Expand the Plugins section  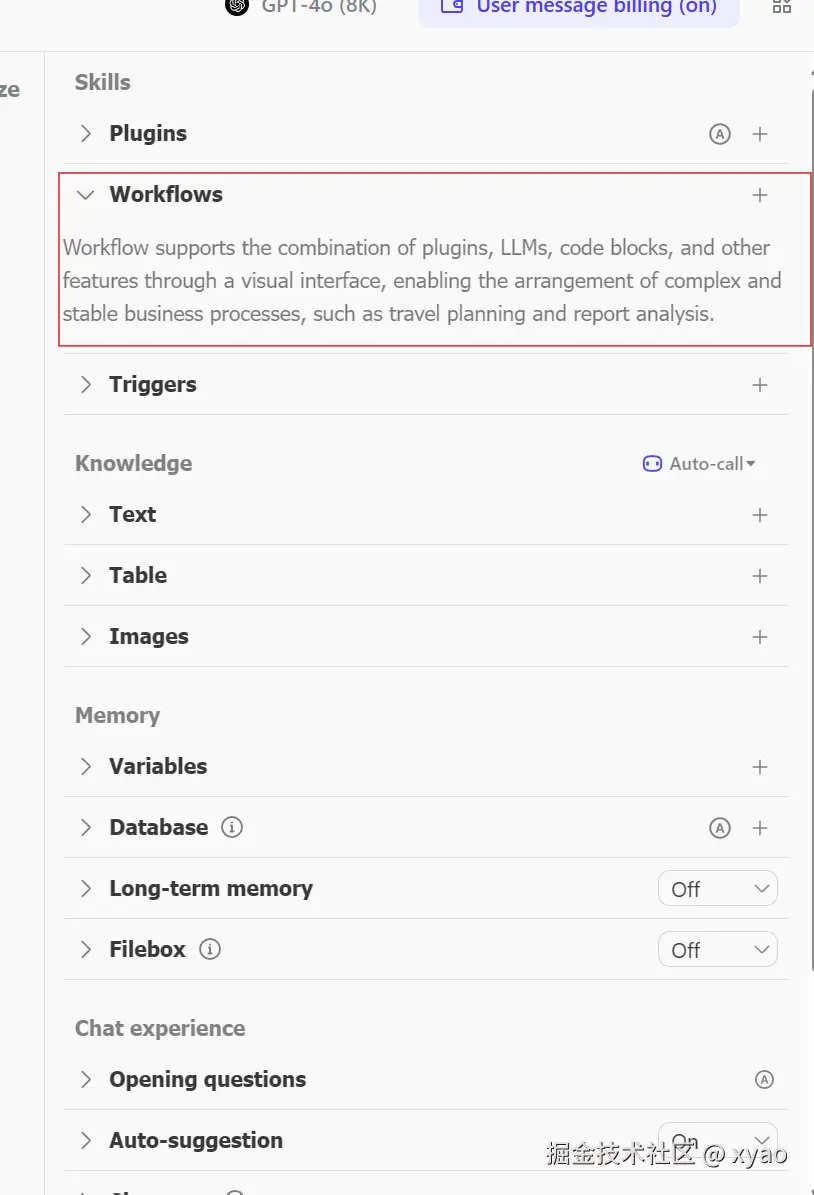coord(86,134)
